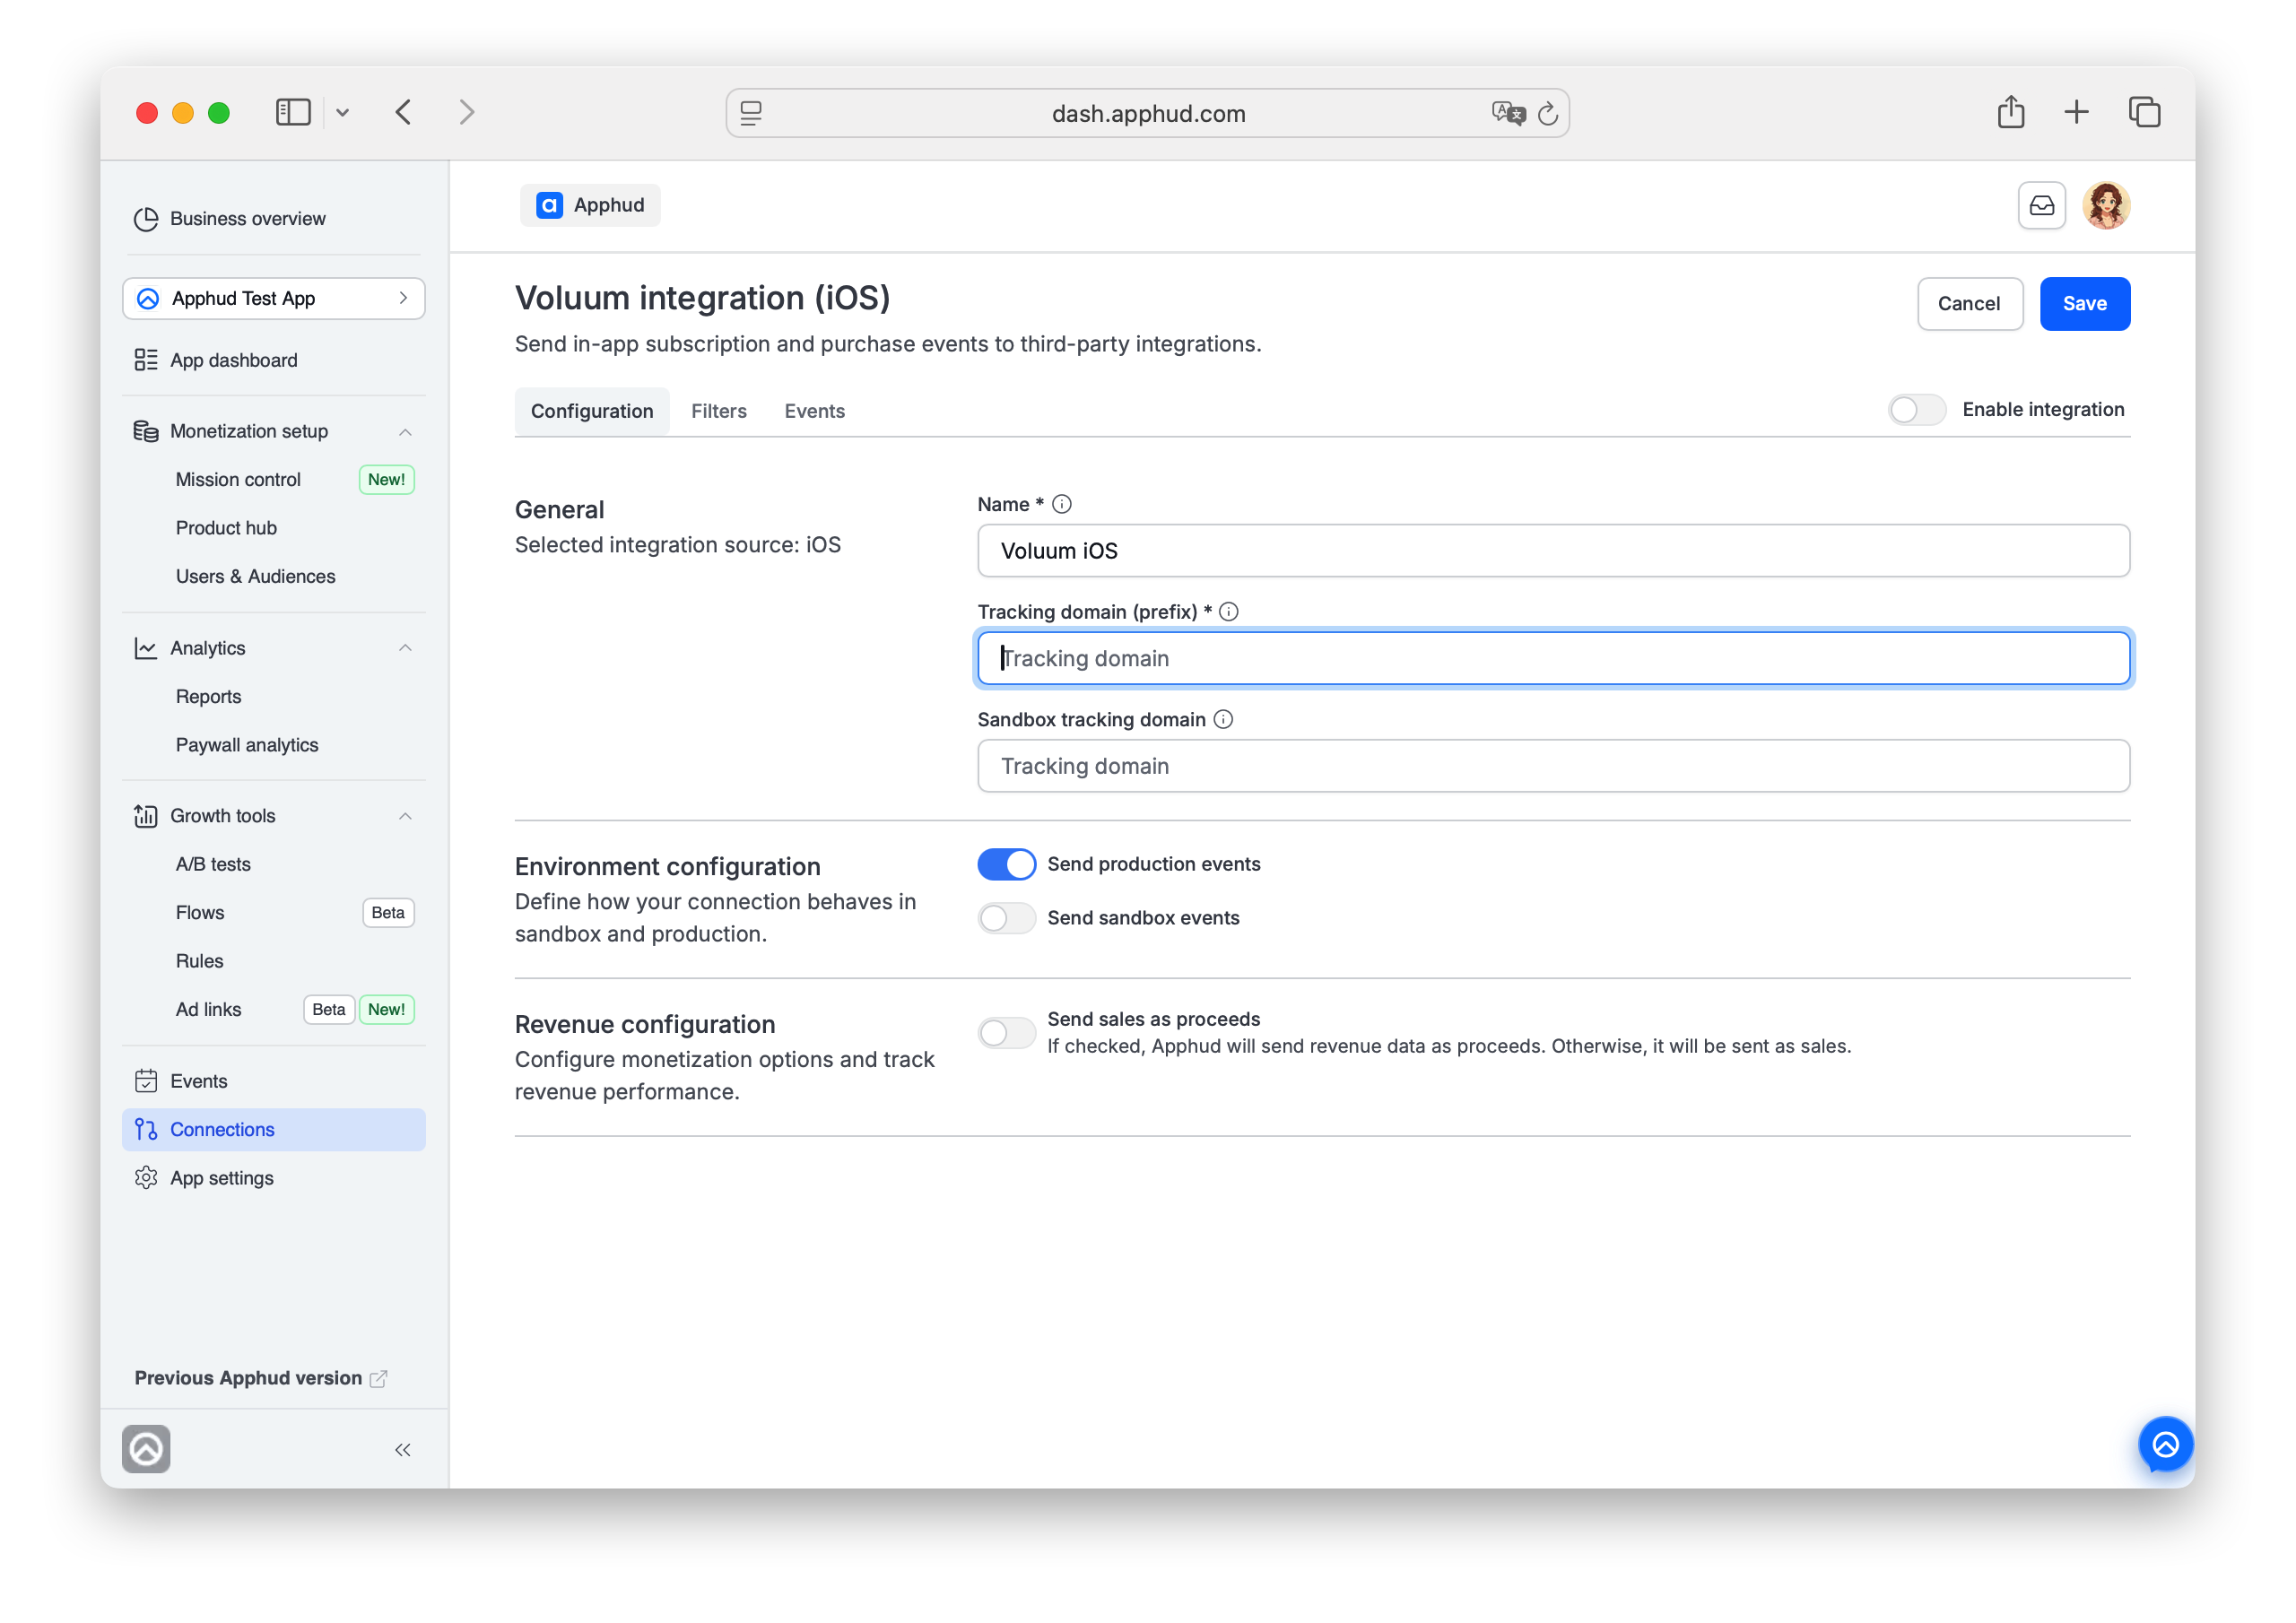Click the dash.apphud.com address bar
Image resolution: width=2296 pixels, height=1623 pixels.
[x=1147, y=113]
